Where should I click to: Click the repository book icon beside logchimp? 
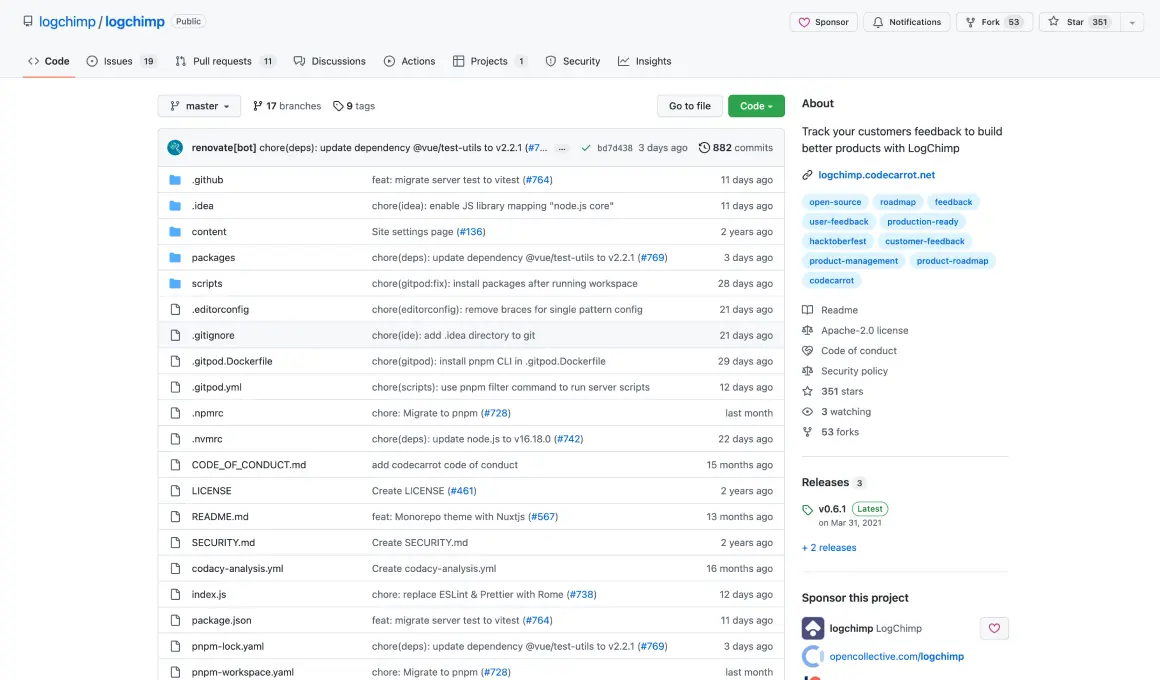coord(27,20)
